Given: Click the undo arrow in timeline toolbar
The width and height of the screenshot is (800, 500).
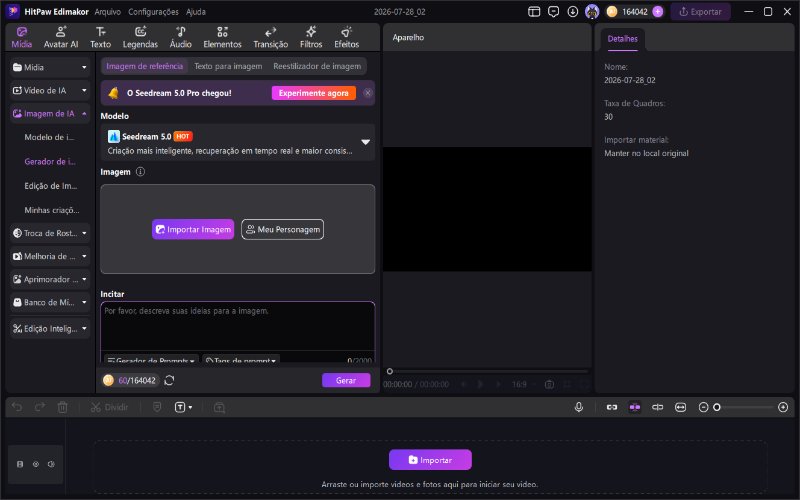Looking at the screenshot, I should pyautogui.click(x=17, y=407).
